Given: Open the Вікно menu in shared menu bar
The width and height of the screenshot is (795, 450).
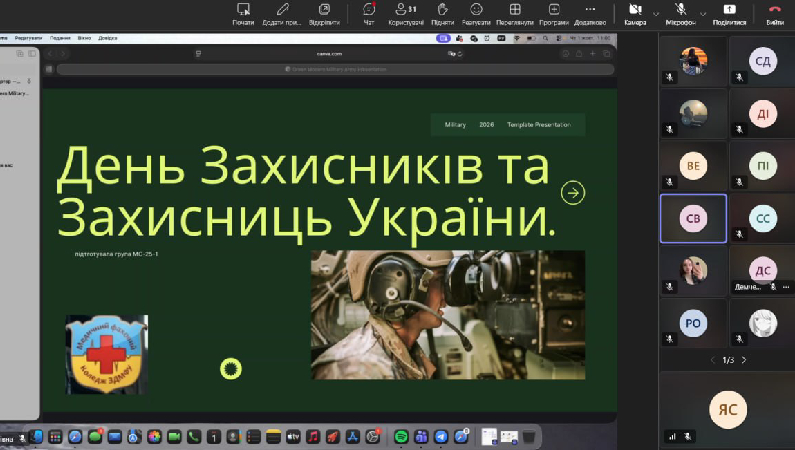Looking at the screenshot, I should pos(84,38).
